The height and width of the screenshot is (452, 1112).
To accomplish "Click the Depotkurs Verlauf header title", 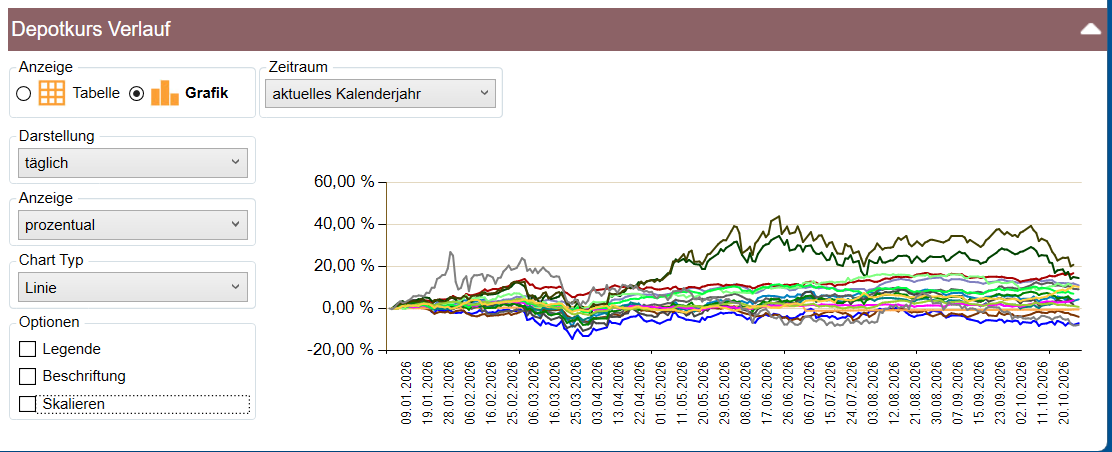I will coord(91,30).
